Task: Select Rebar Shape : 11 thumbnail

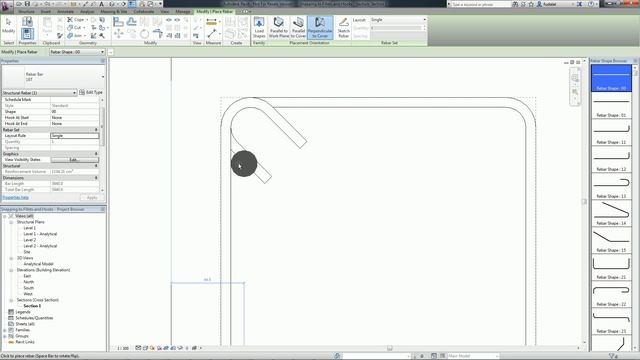Action: [611, 132]
